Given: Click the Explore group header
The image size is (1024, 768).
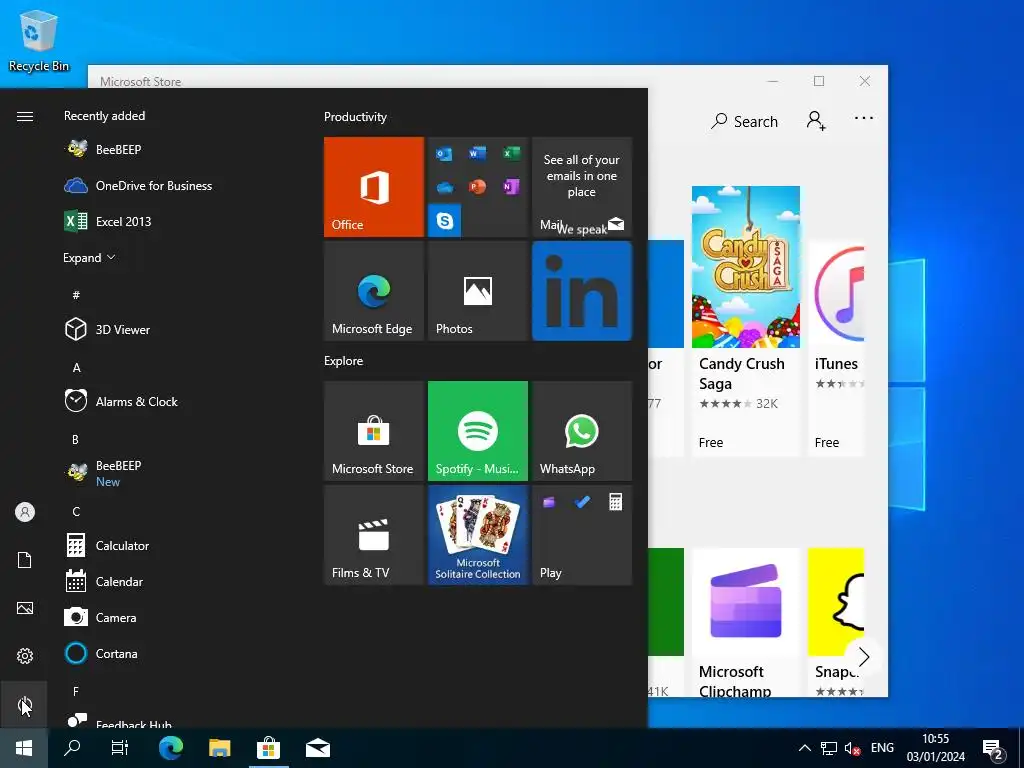Looking at the screenshot, I should point(344,360).
